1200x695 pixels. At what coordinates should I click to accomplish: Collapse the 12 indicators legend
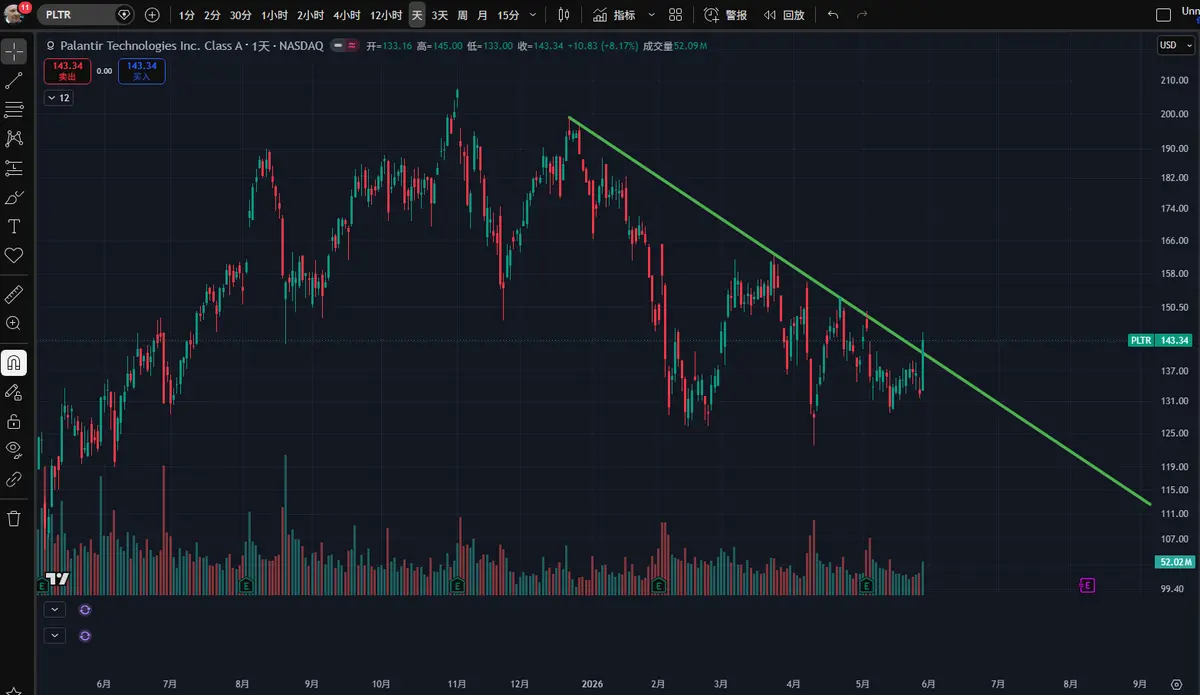pos(58,98)
